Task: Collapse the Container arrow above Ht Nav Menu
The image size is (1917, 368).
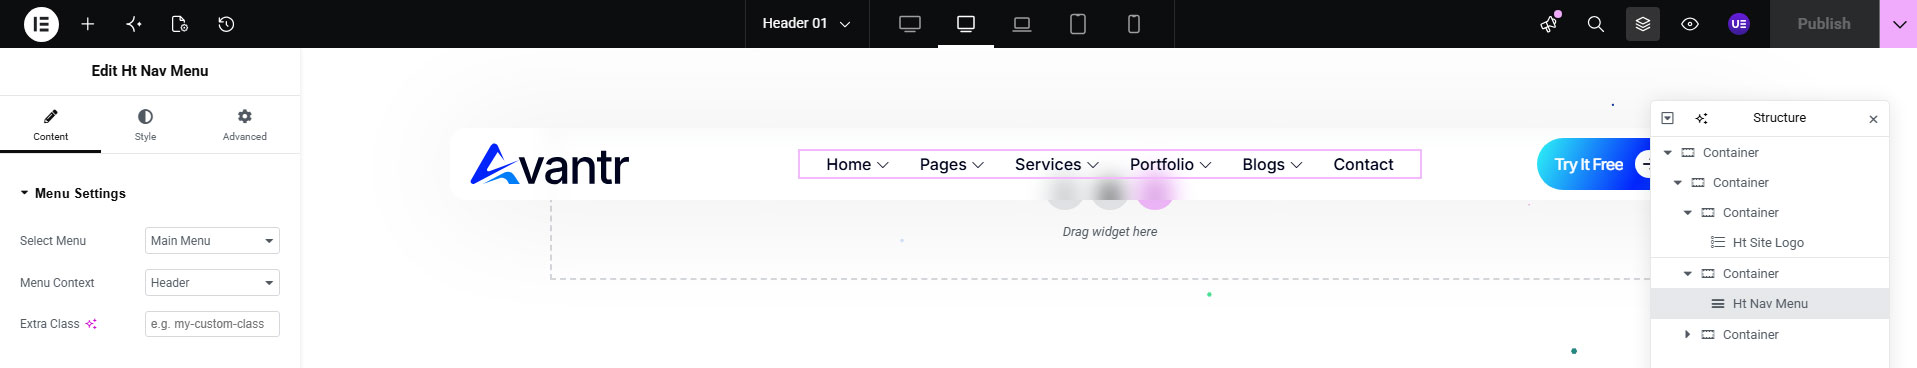Action: (1687, 274)
